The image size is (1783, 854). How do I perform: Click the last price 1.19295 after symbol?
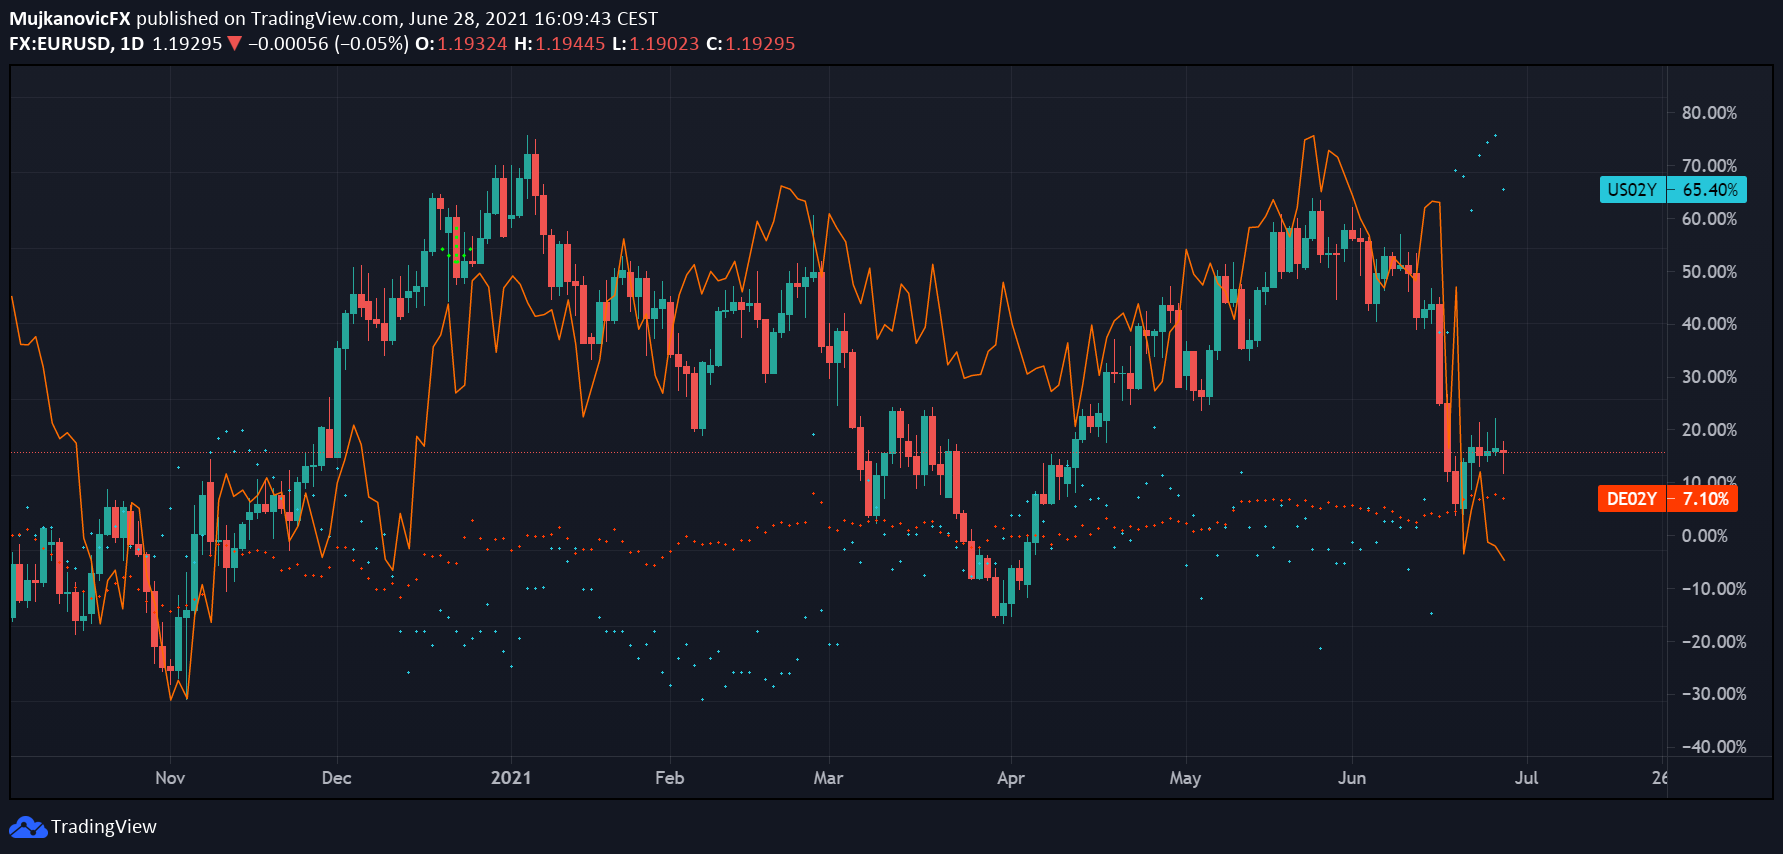click(x=187, y=44)
